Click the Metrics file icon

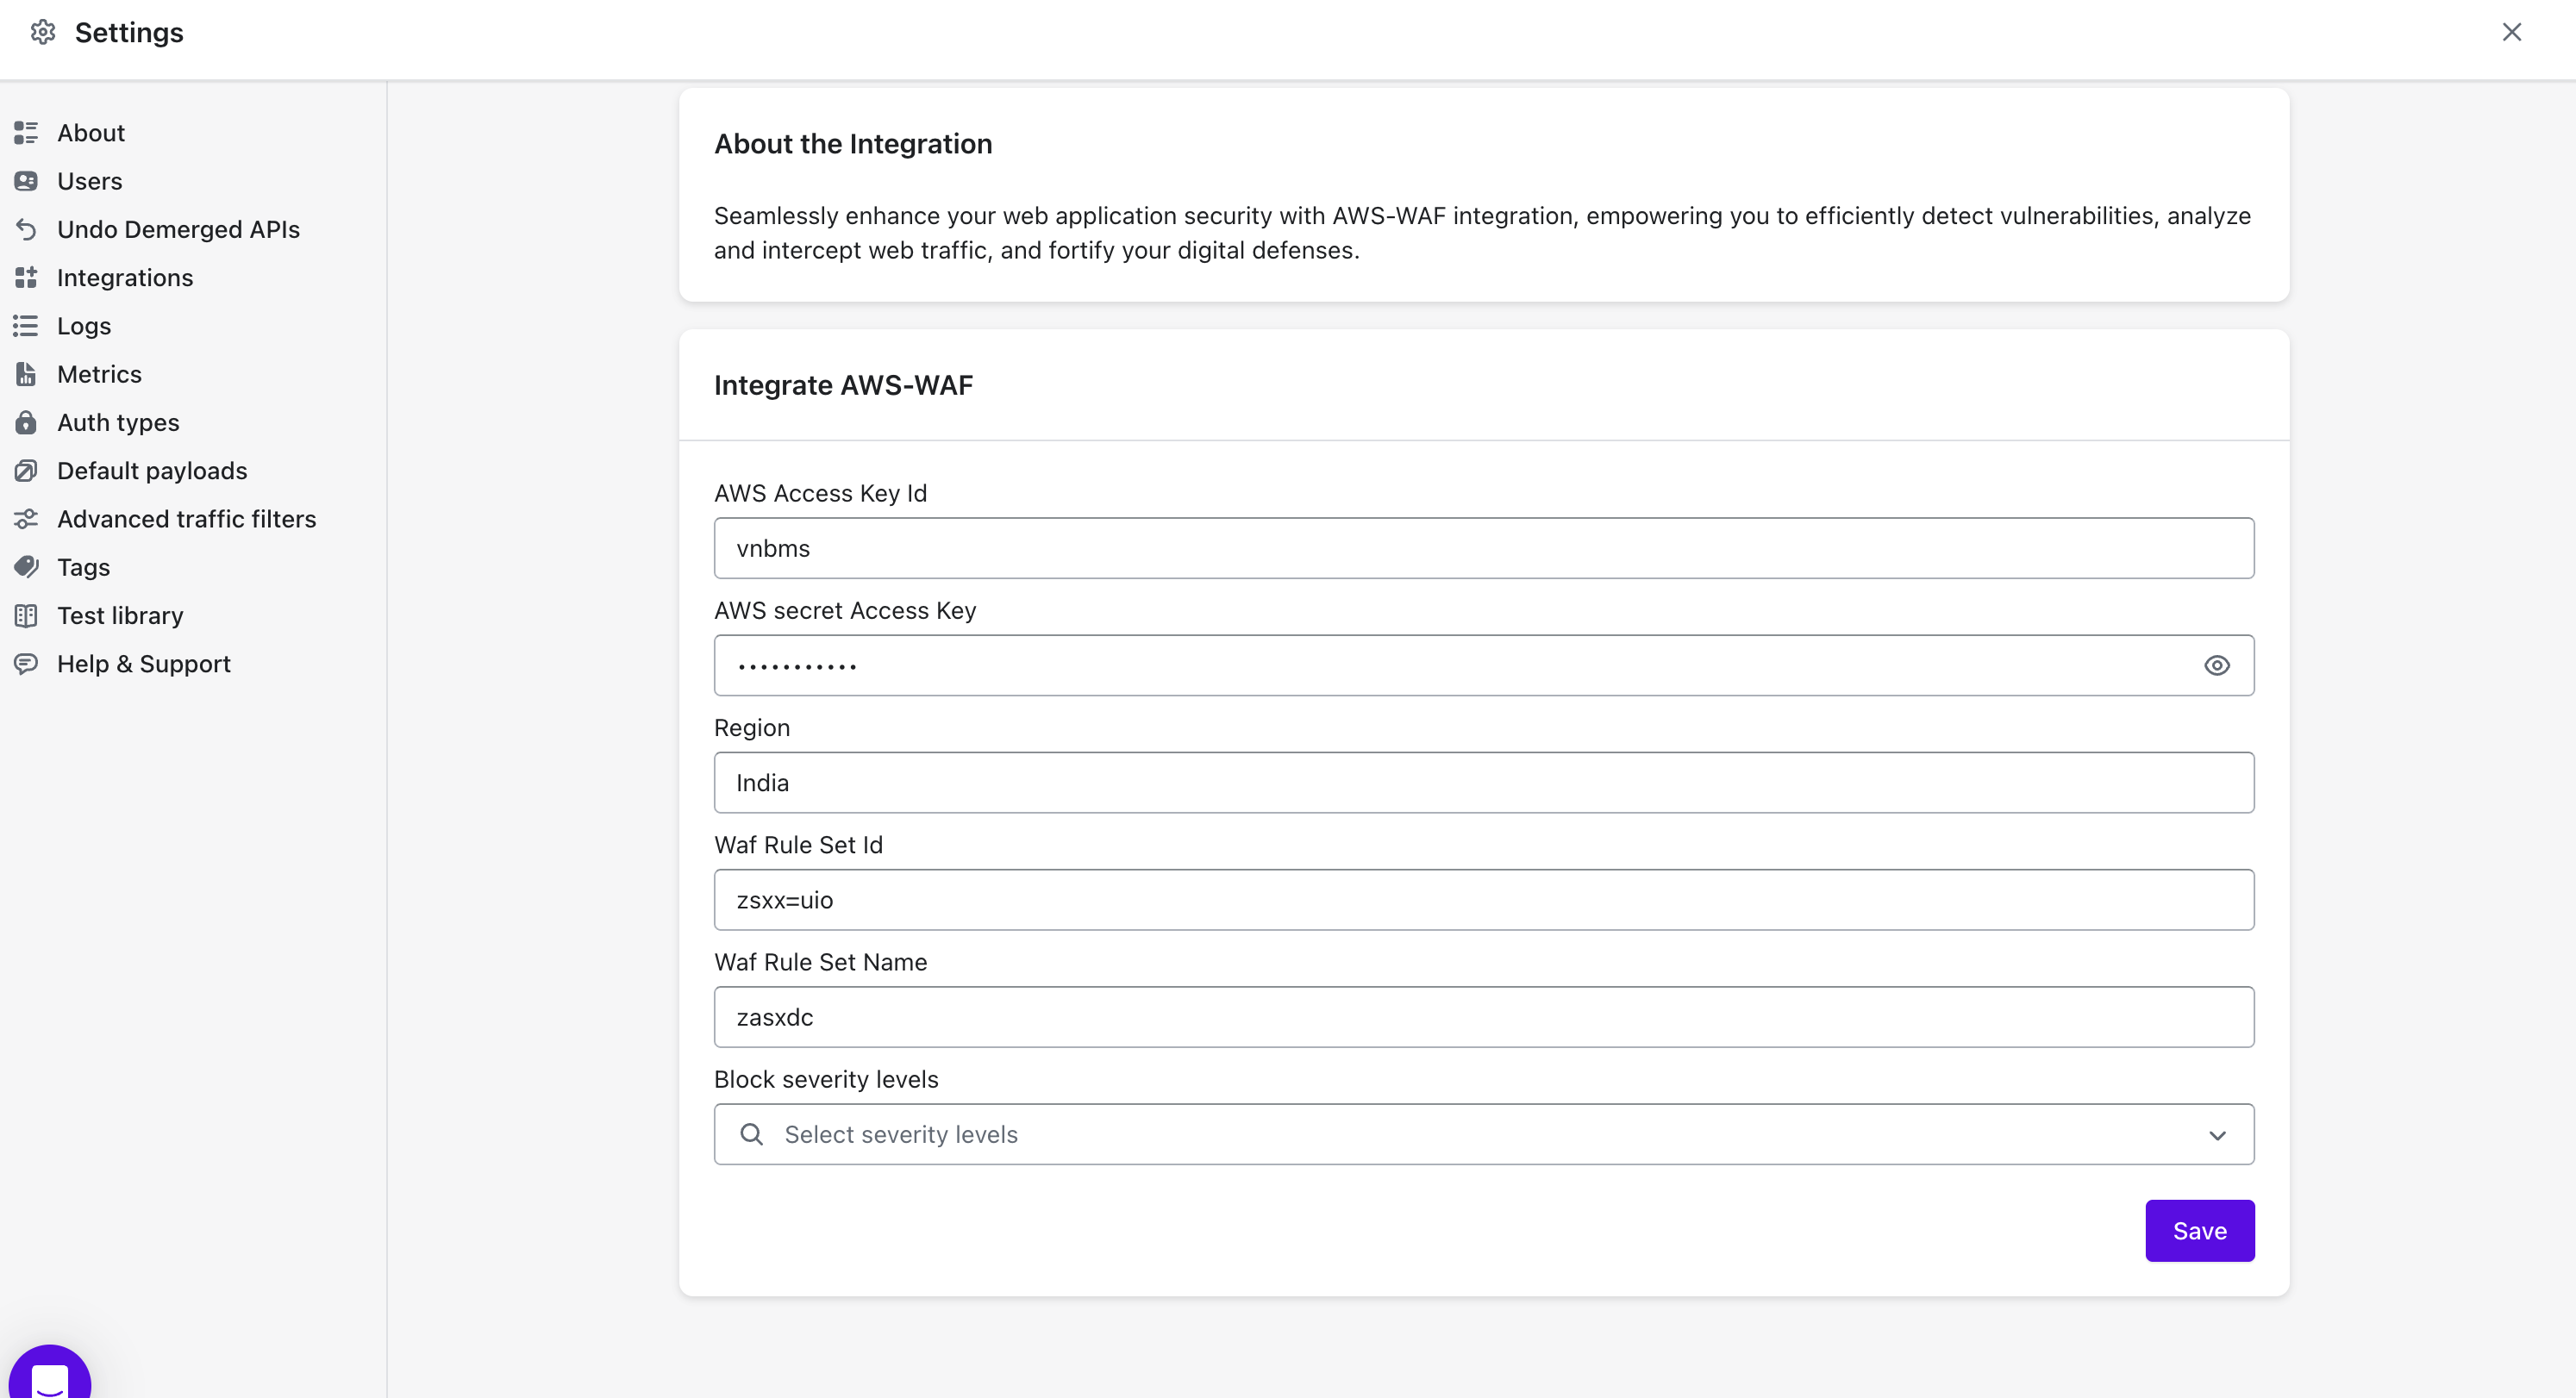26,374
